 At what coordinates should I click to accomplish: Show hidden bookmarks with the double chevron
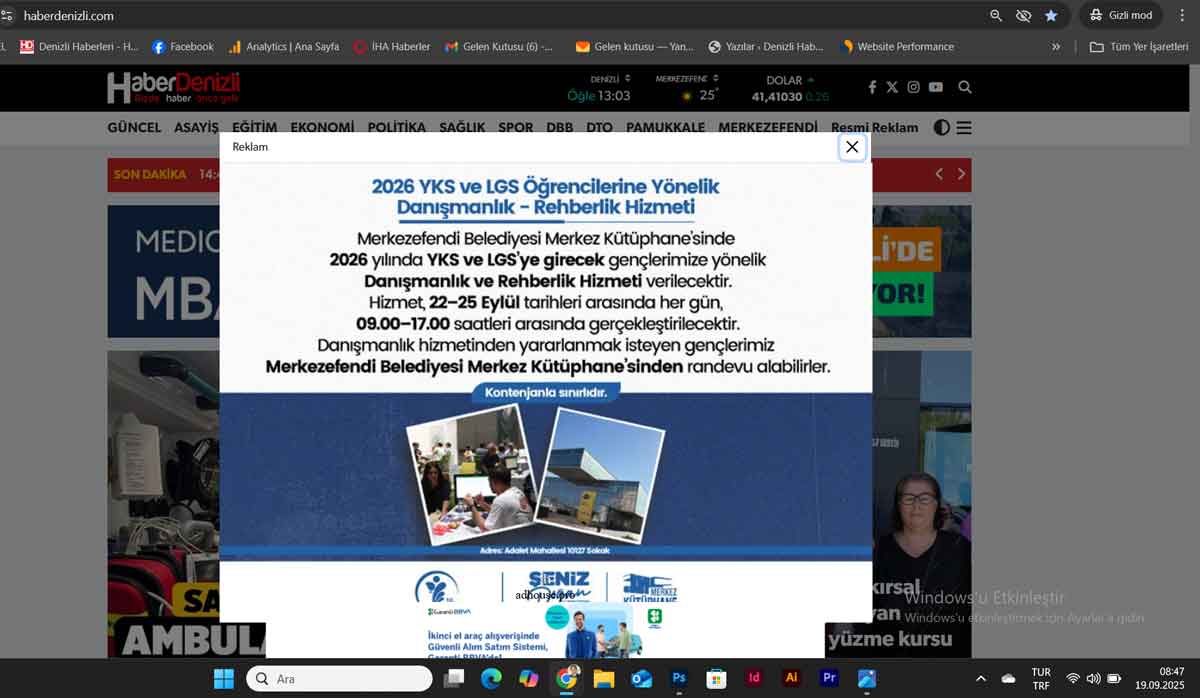1056,46
